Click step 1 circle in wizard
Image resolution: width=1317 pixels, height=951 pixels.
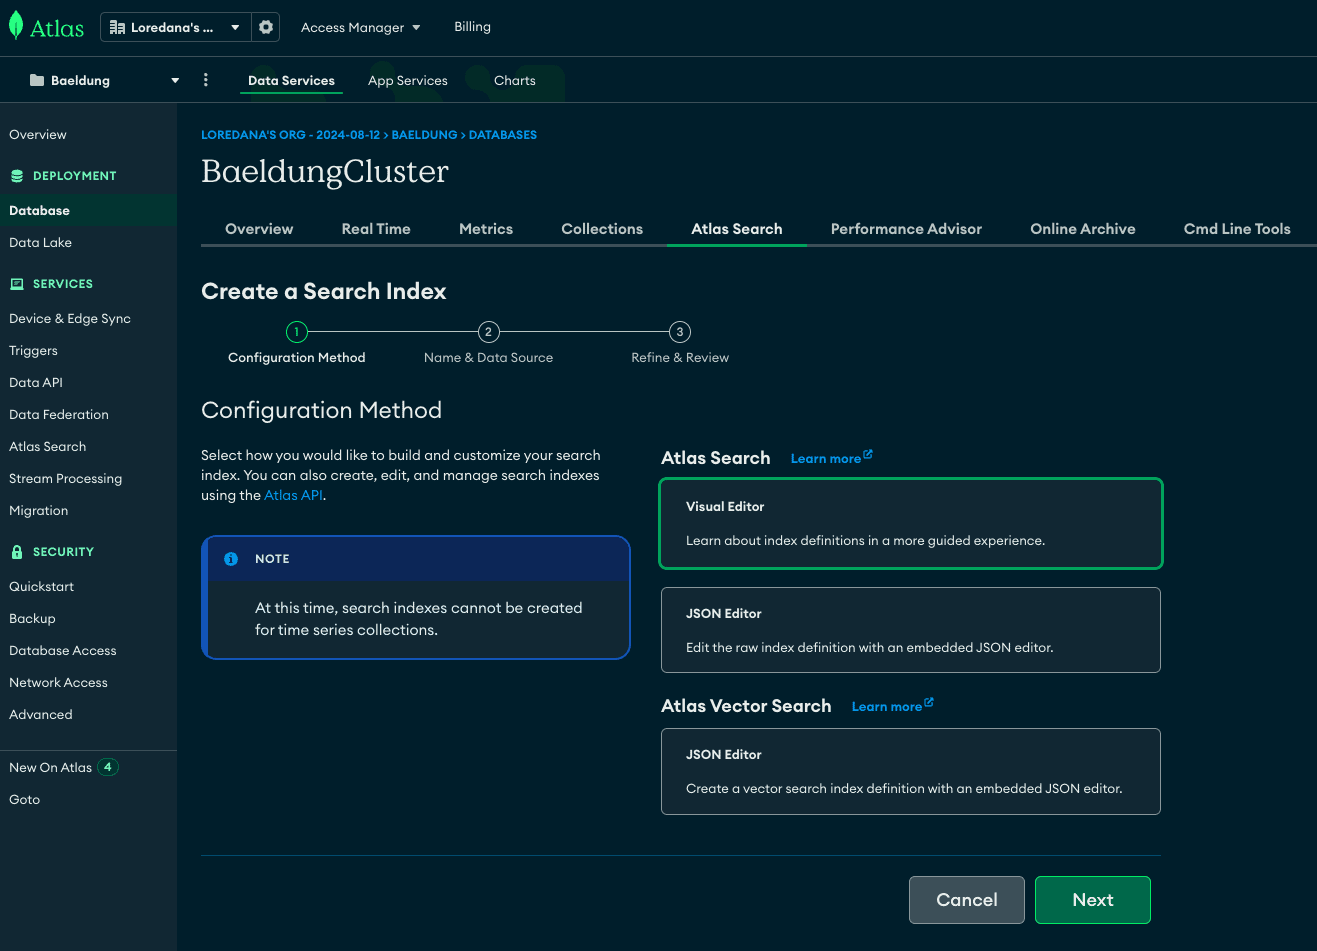tap(297, 332)
